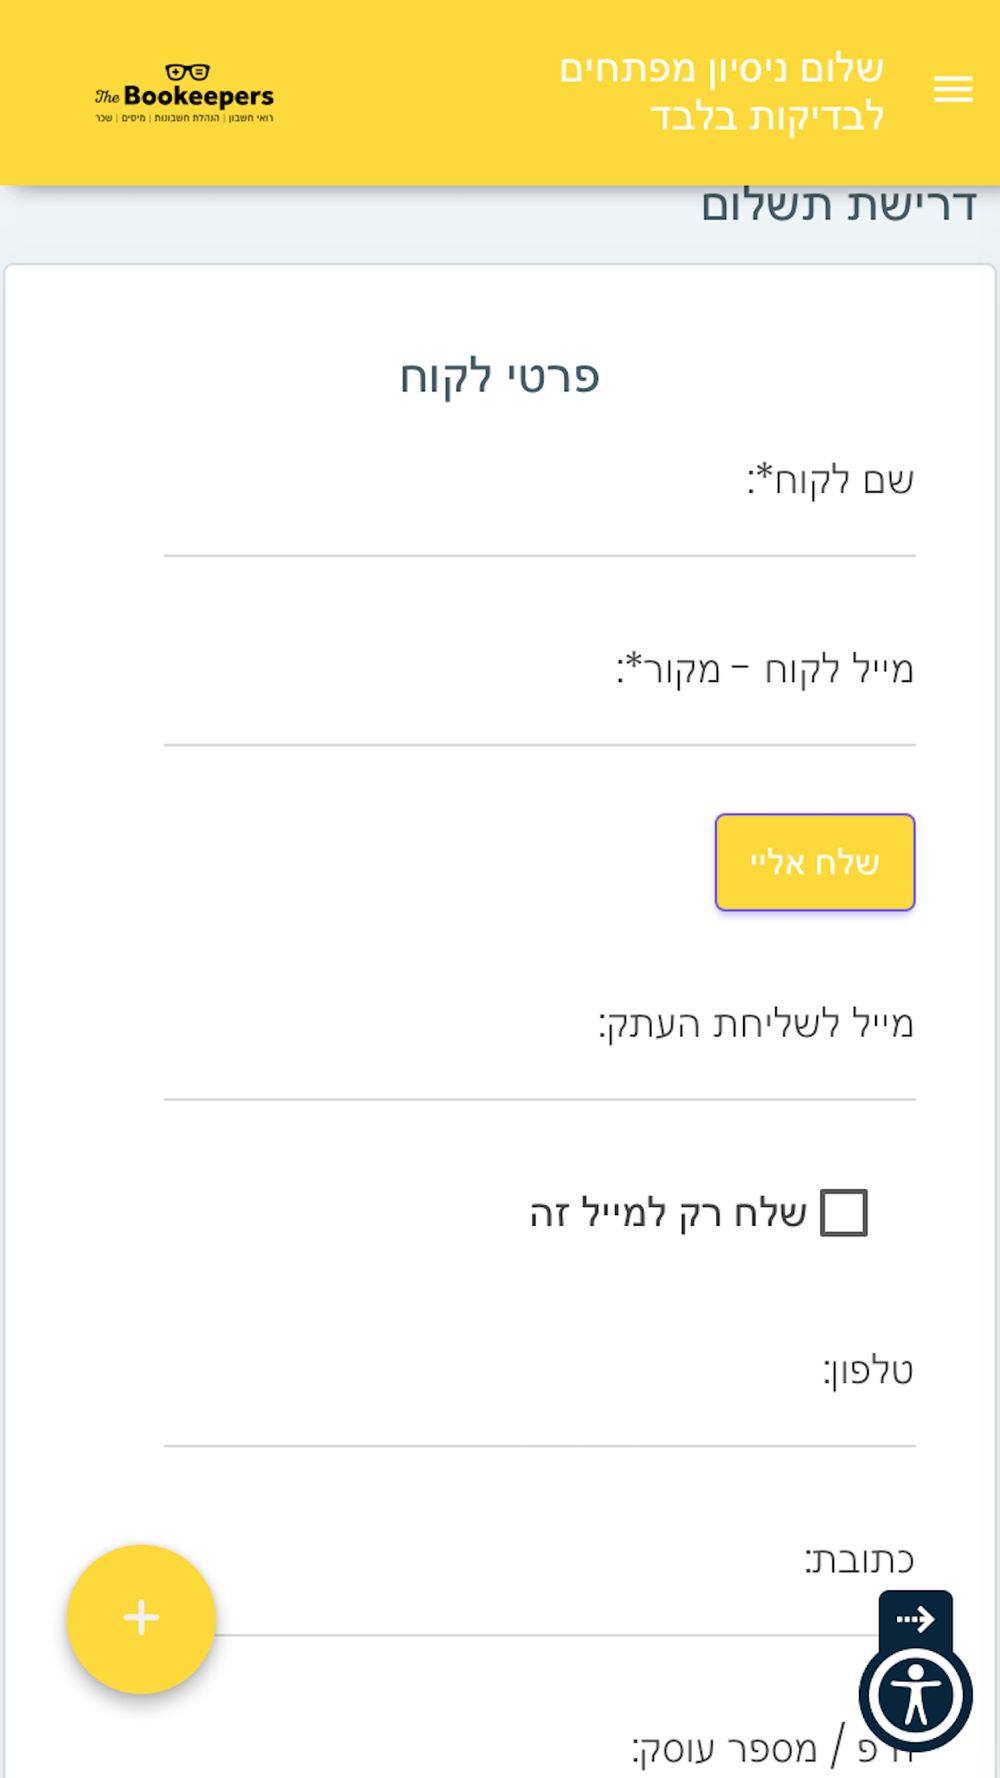Viewport: 1000px width, 1778px height.
Task: Click the dotted arrow icon above accessibility widget
Action: [x=915, y=1618]
